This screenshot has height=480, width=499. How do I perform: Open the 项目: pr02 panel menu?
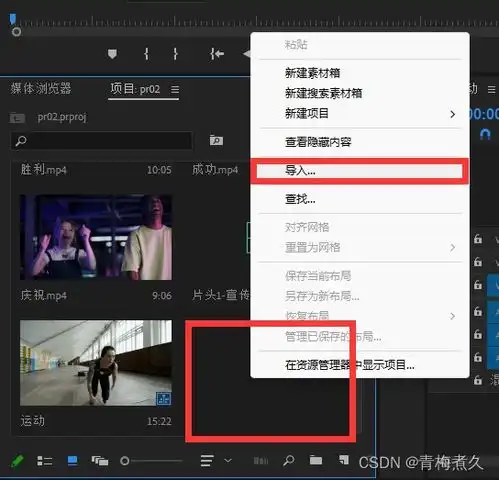tap(175, 90)
